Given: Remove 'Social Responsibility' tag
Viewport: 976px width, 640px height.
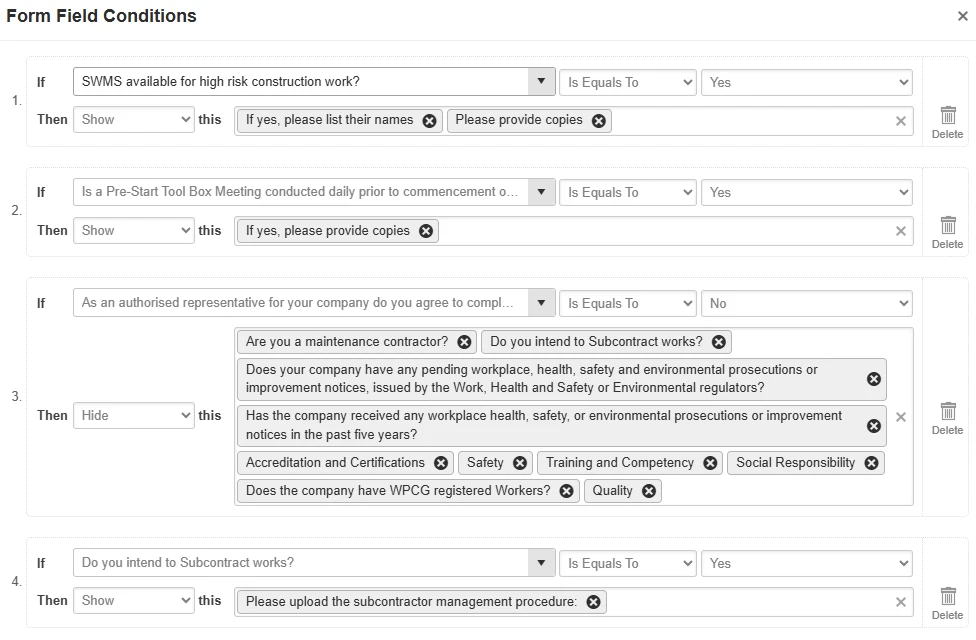Looking at the screenshot, I should click(x=871, y=463).
